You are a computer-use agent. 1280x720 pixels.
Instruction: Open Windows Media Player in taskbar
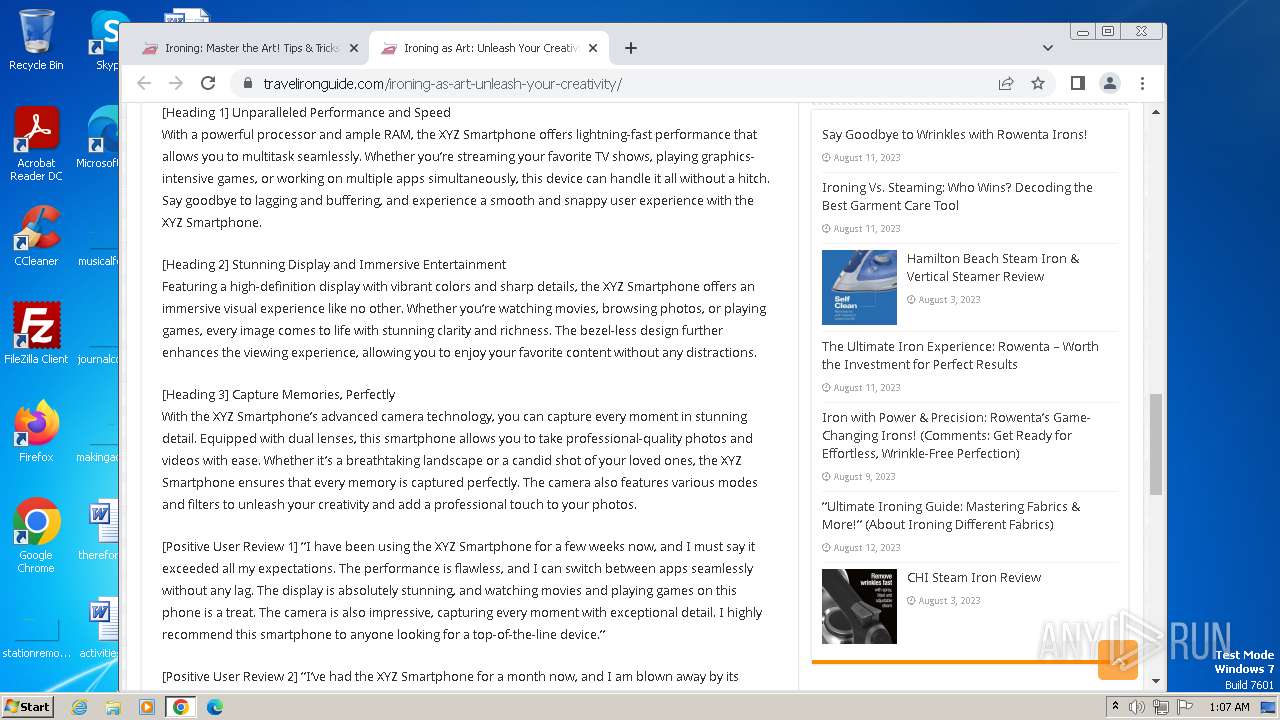point(147,707)
